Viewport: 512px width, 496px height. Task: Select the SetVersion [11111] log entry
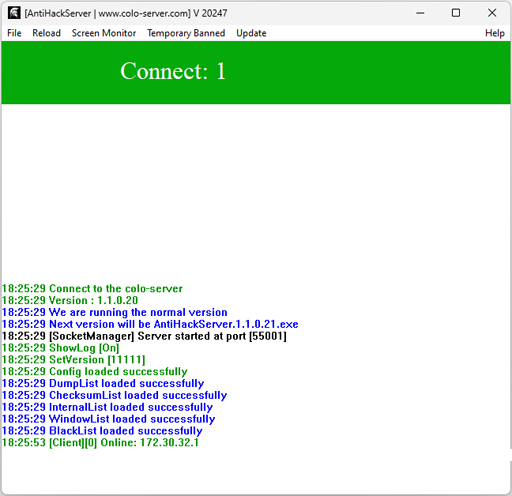74,360
